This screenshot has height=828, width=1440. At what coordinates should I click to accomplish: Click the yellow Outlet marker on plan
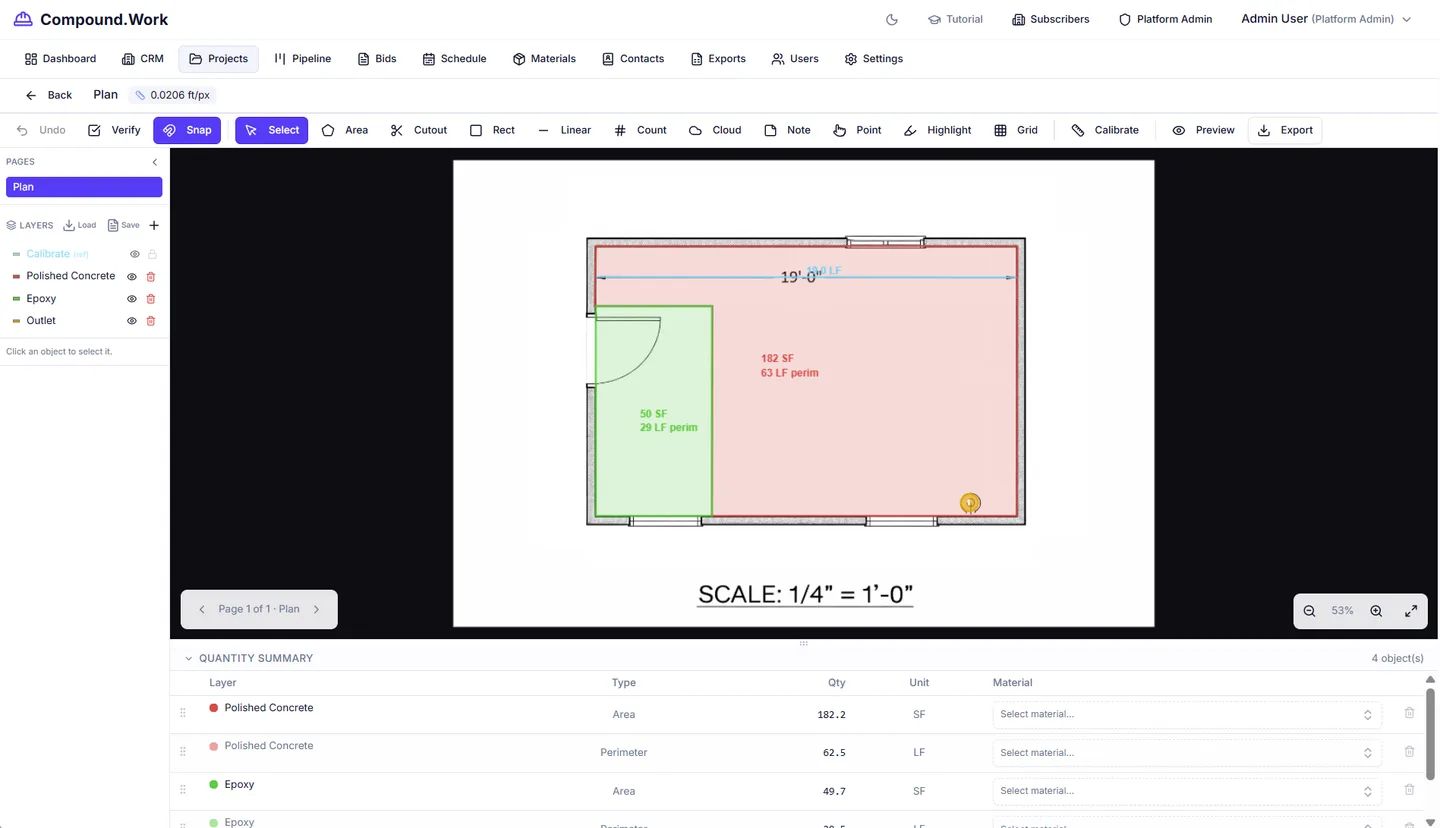coord(969,503)
